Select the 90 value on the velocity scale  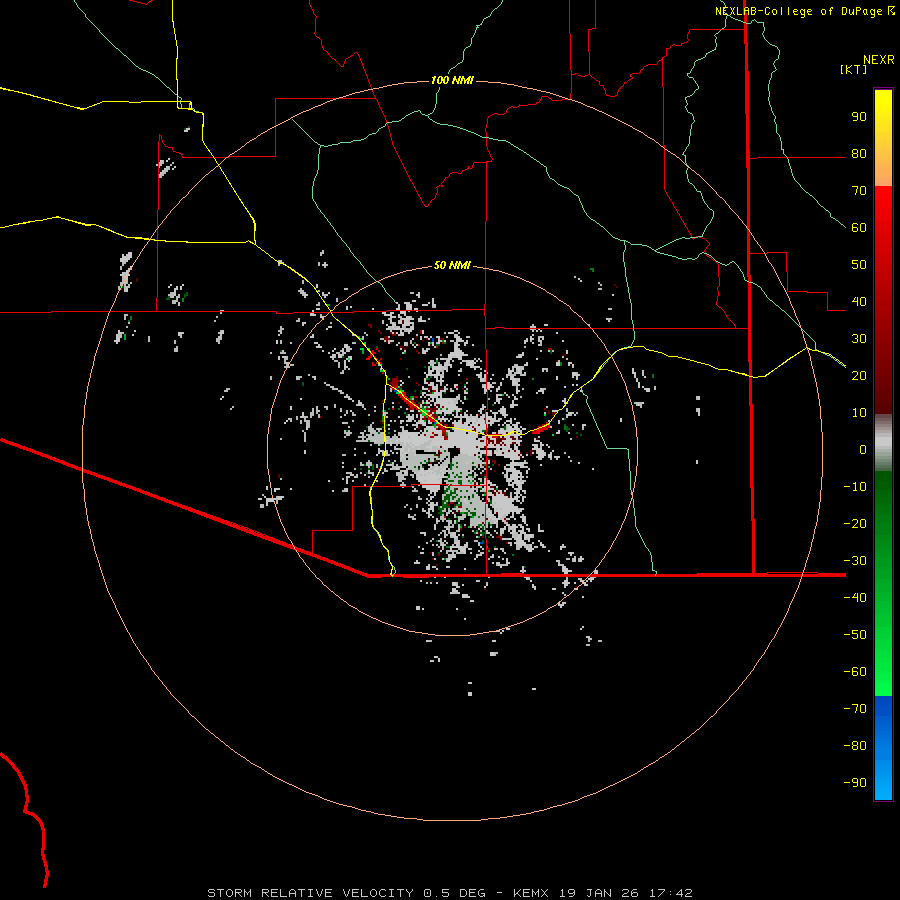pyautogui.click(x=859, y=117)
